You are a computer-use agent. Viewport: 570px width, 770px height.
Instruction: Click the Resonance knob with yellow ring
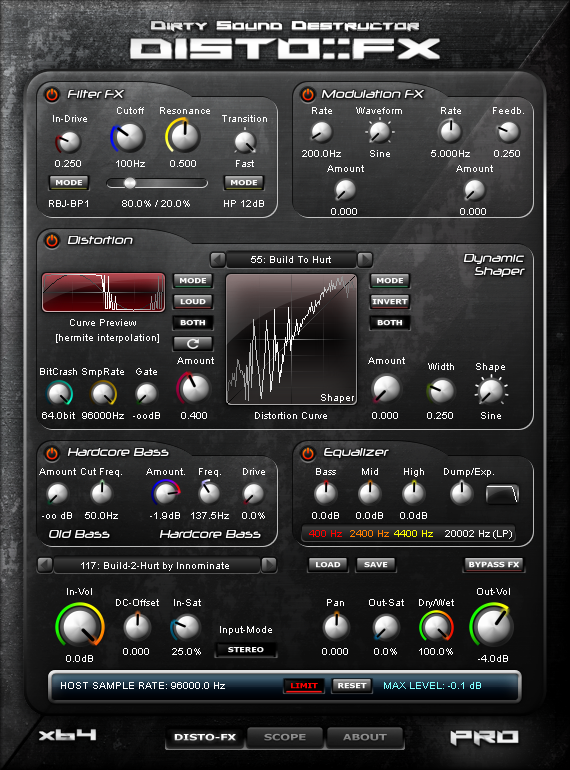pos(184,137)
